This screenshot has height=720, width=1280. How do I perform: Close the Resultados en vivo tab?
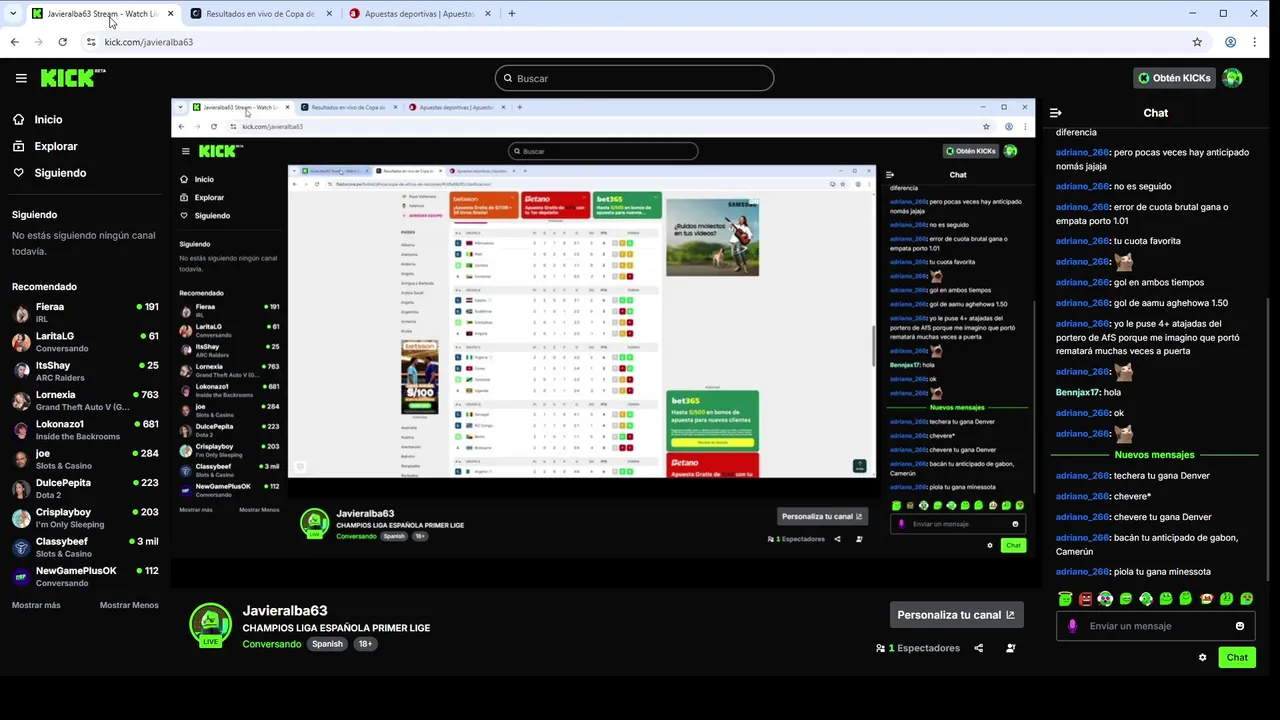pyautogui.click(x=329, y=14)
